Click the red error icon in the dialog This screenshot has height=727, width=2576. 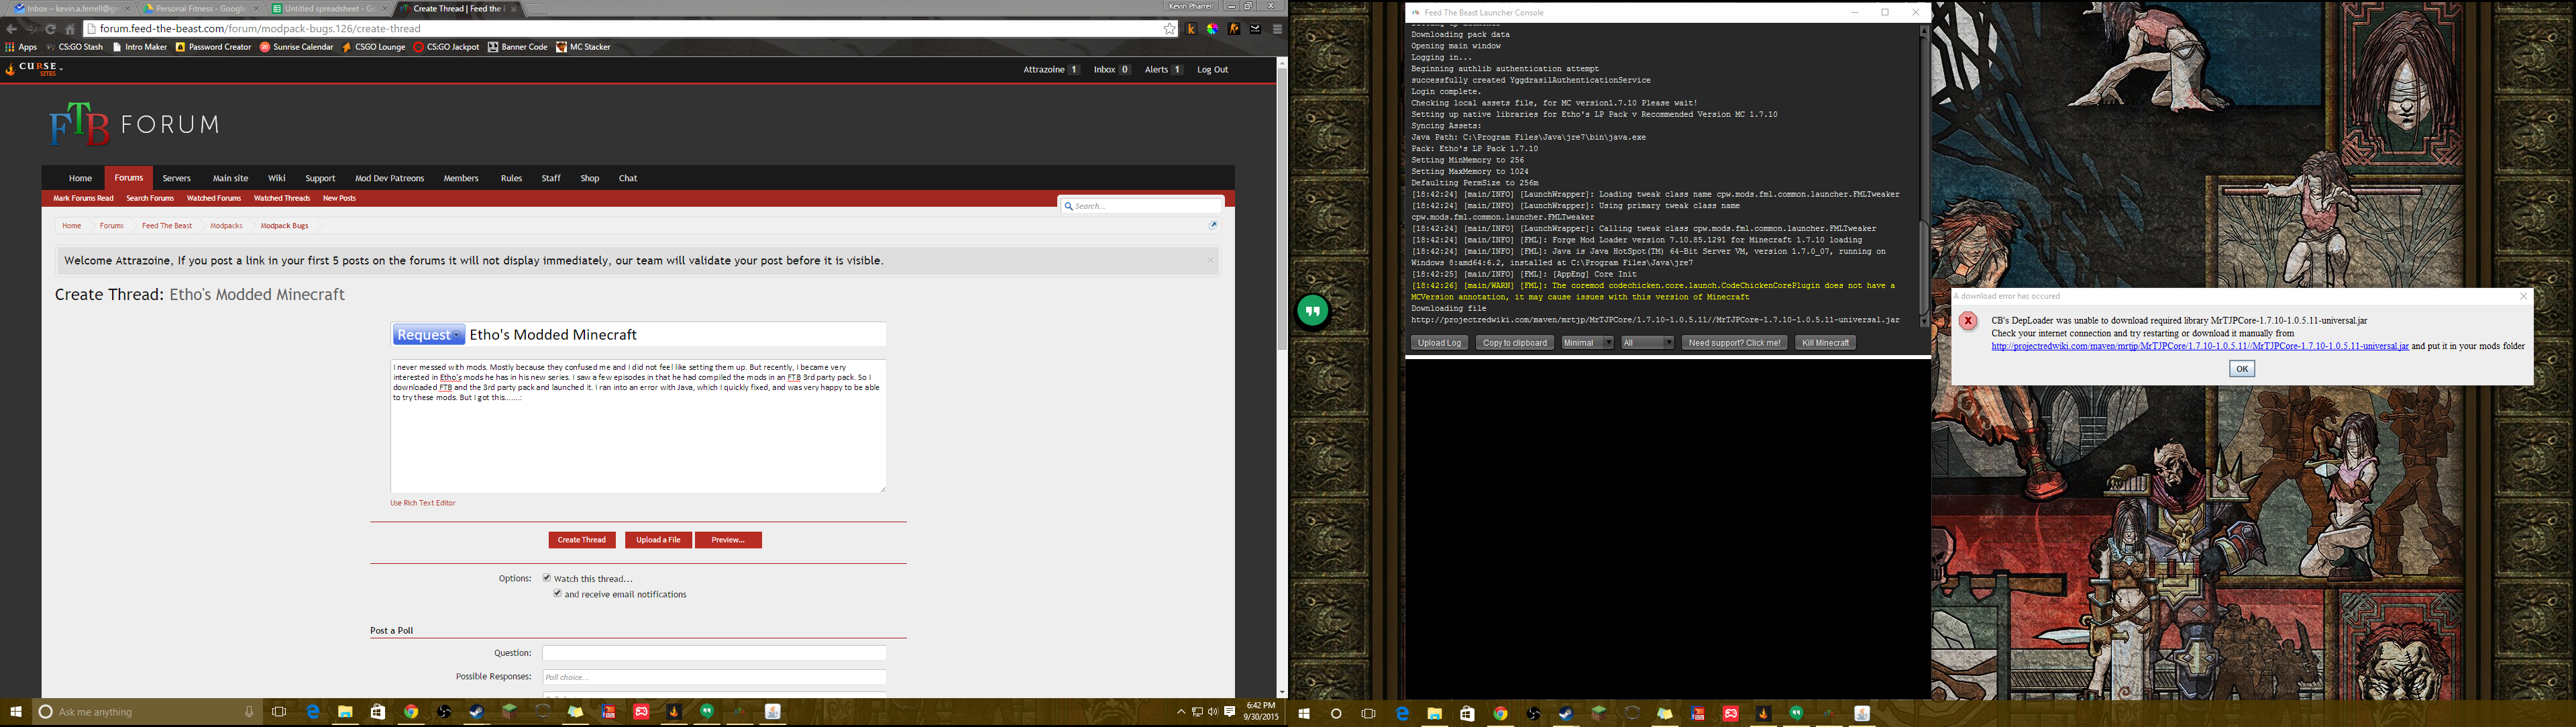pyautogui.click(x=1968, y=321)
